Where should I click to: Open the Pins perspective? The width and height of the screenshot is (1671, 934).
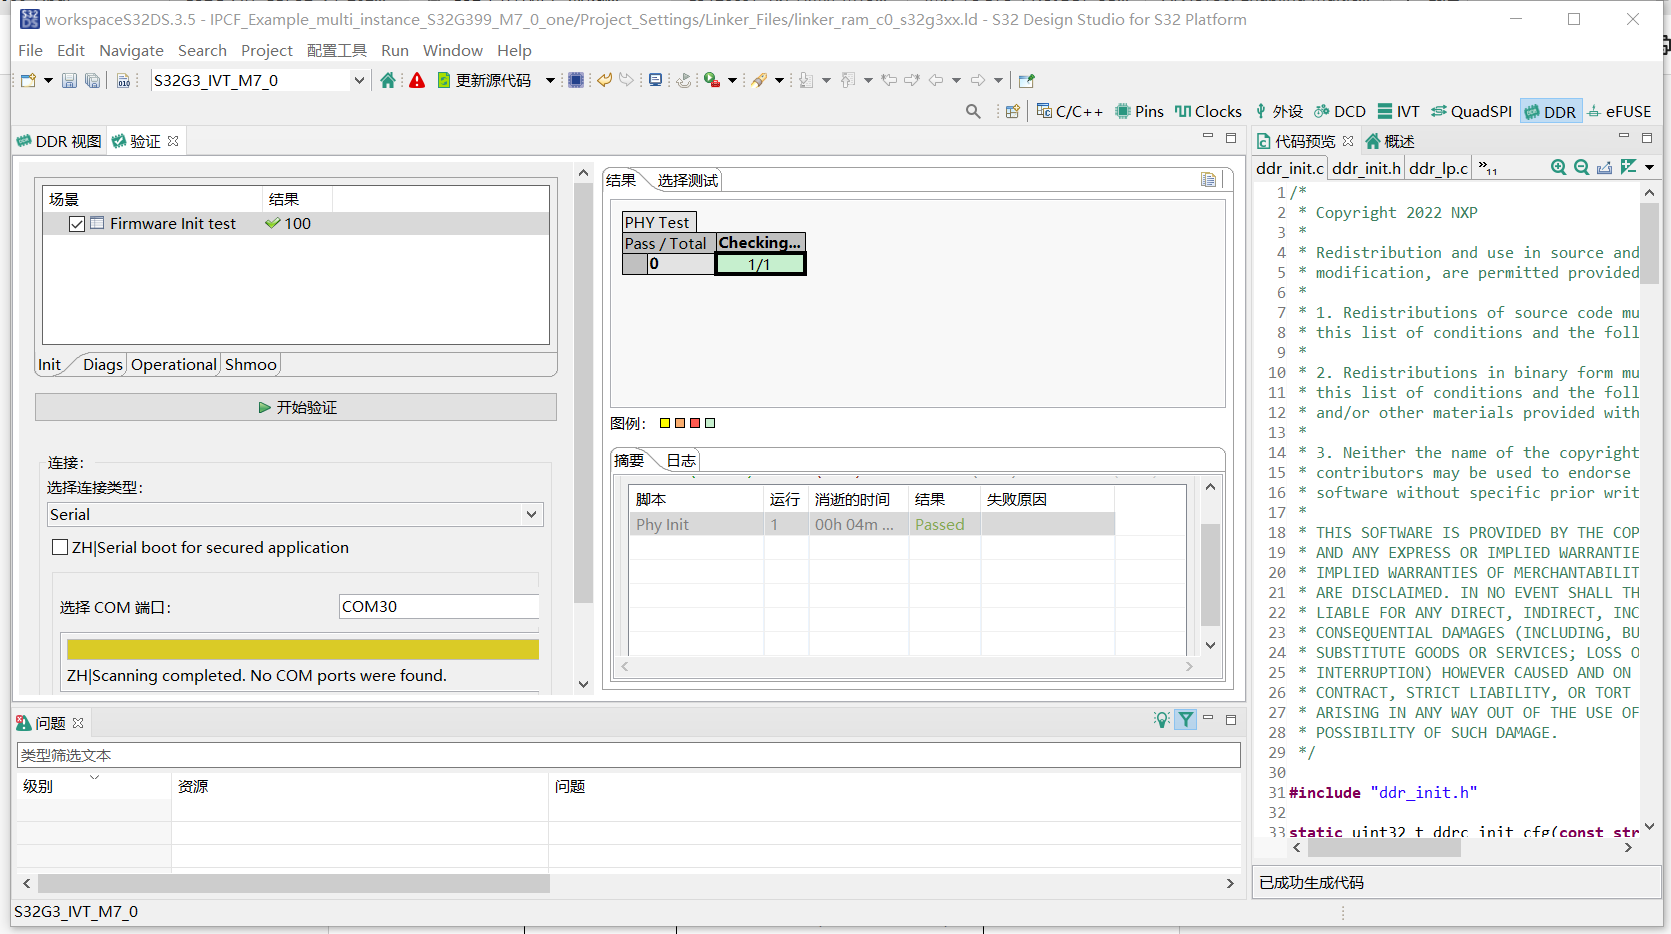pos(1138,111)
